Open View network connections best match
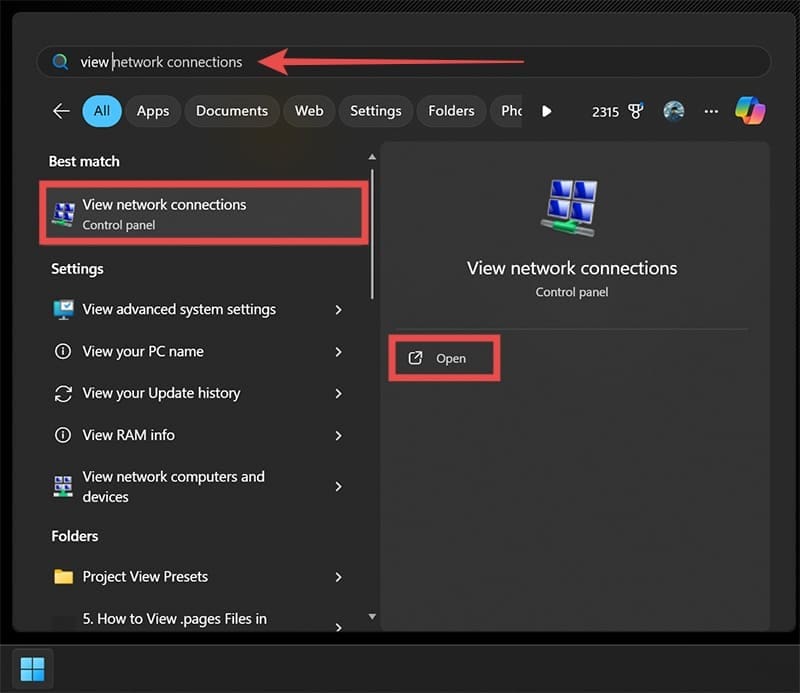This screenshot has width=800, height=693. (203, 213)
